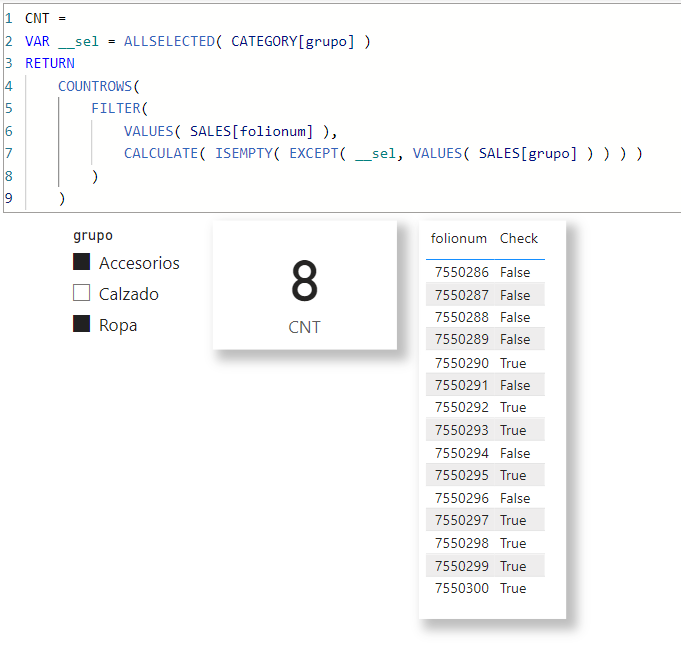Click CALCULATE function in the formula
The image size is (681, 662).
coord(161,153)
